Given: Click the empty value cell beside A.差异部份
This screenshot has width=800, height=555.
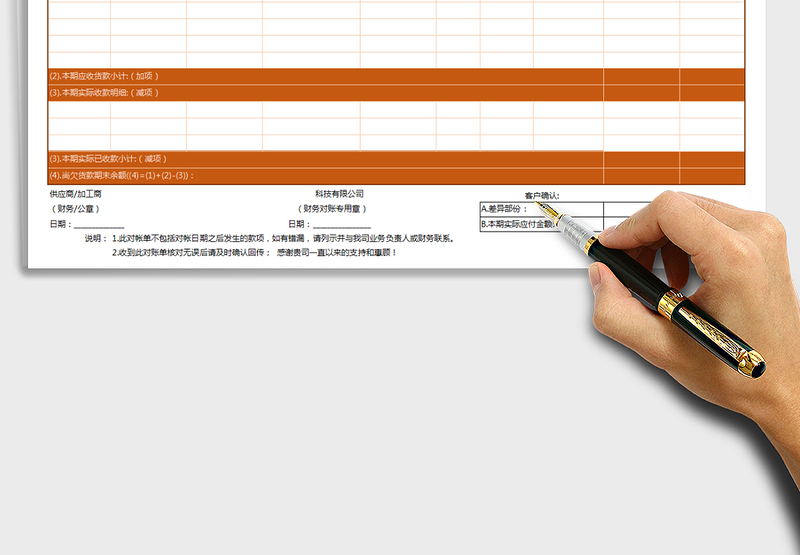Looking at the screenshot, I should click(625, 209).
